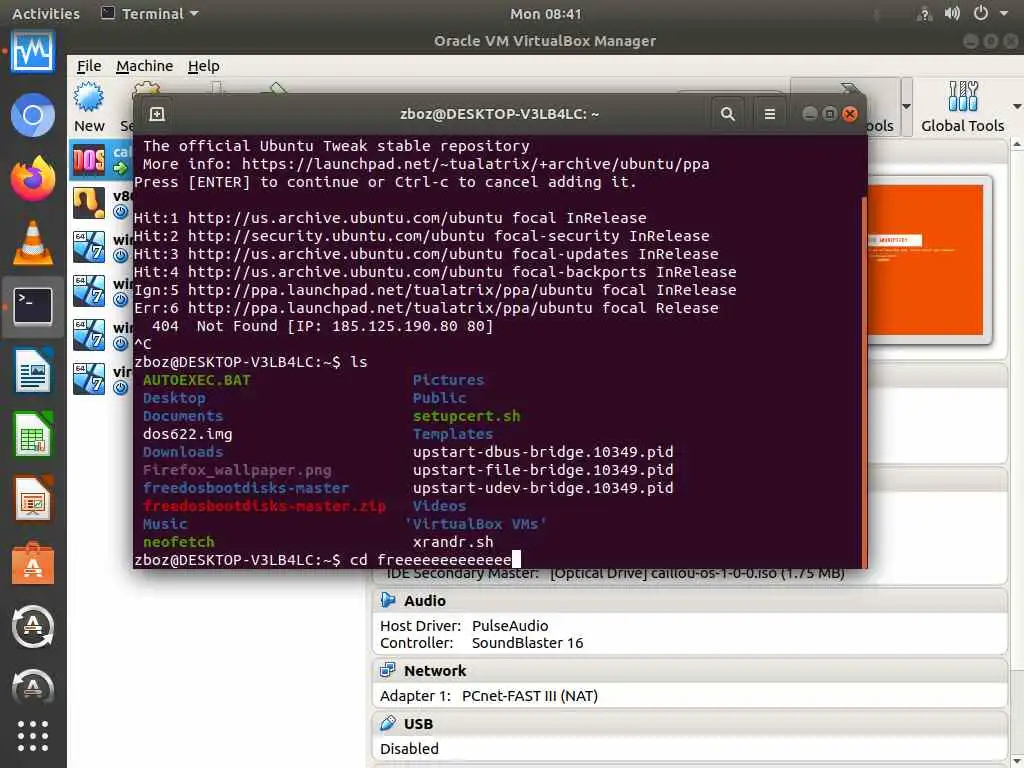This screenshot has width=1024, height=768.
Task: Click PCnet-FAST III (NAT) adapter text
Action: (x=530, y=696)
